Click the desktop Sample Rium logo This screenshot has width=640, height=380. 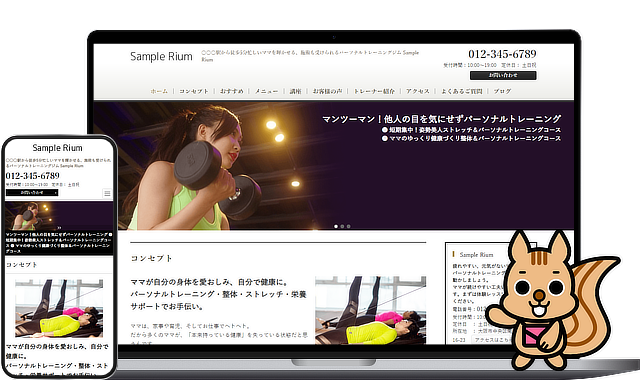coord(161,56)
